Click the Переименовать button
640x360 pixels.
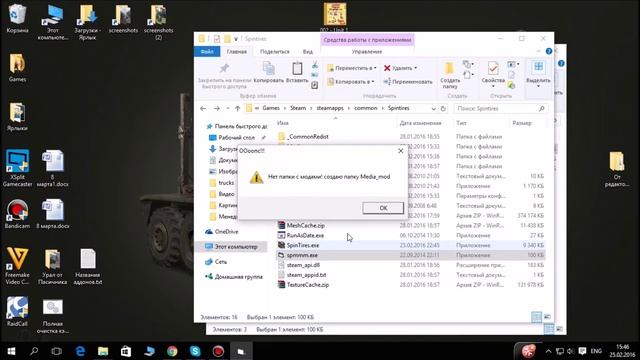coord(407,82)
